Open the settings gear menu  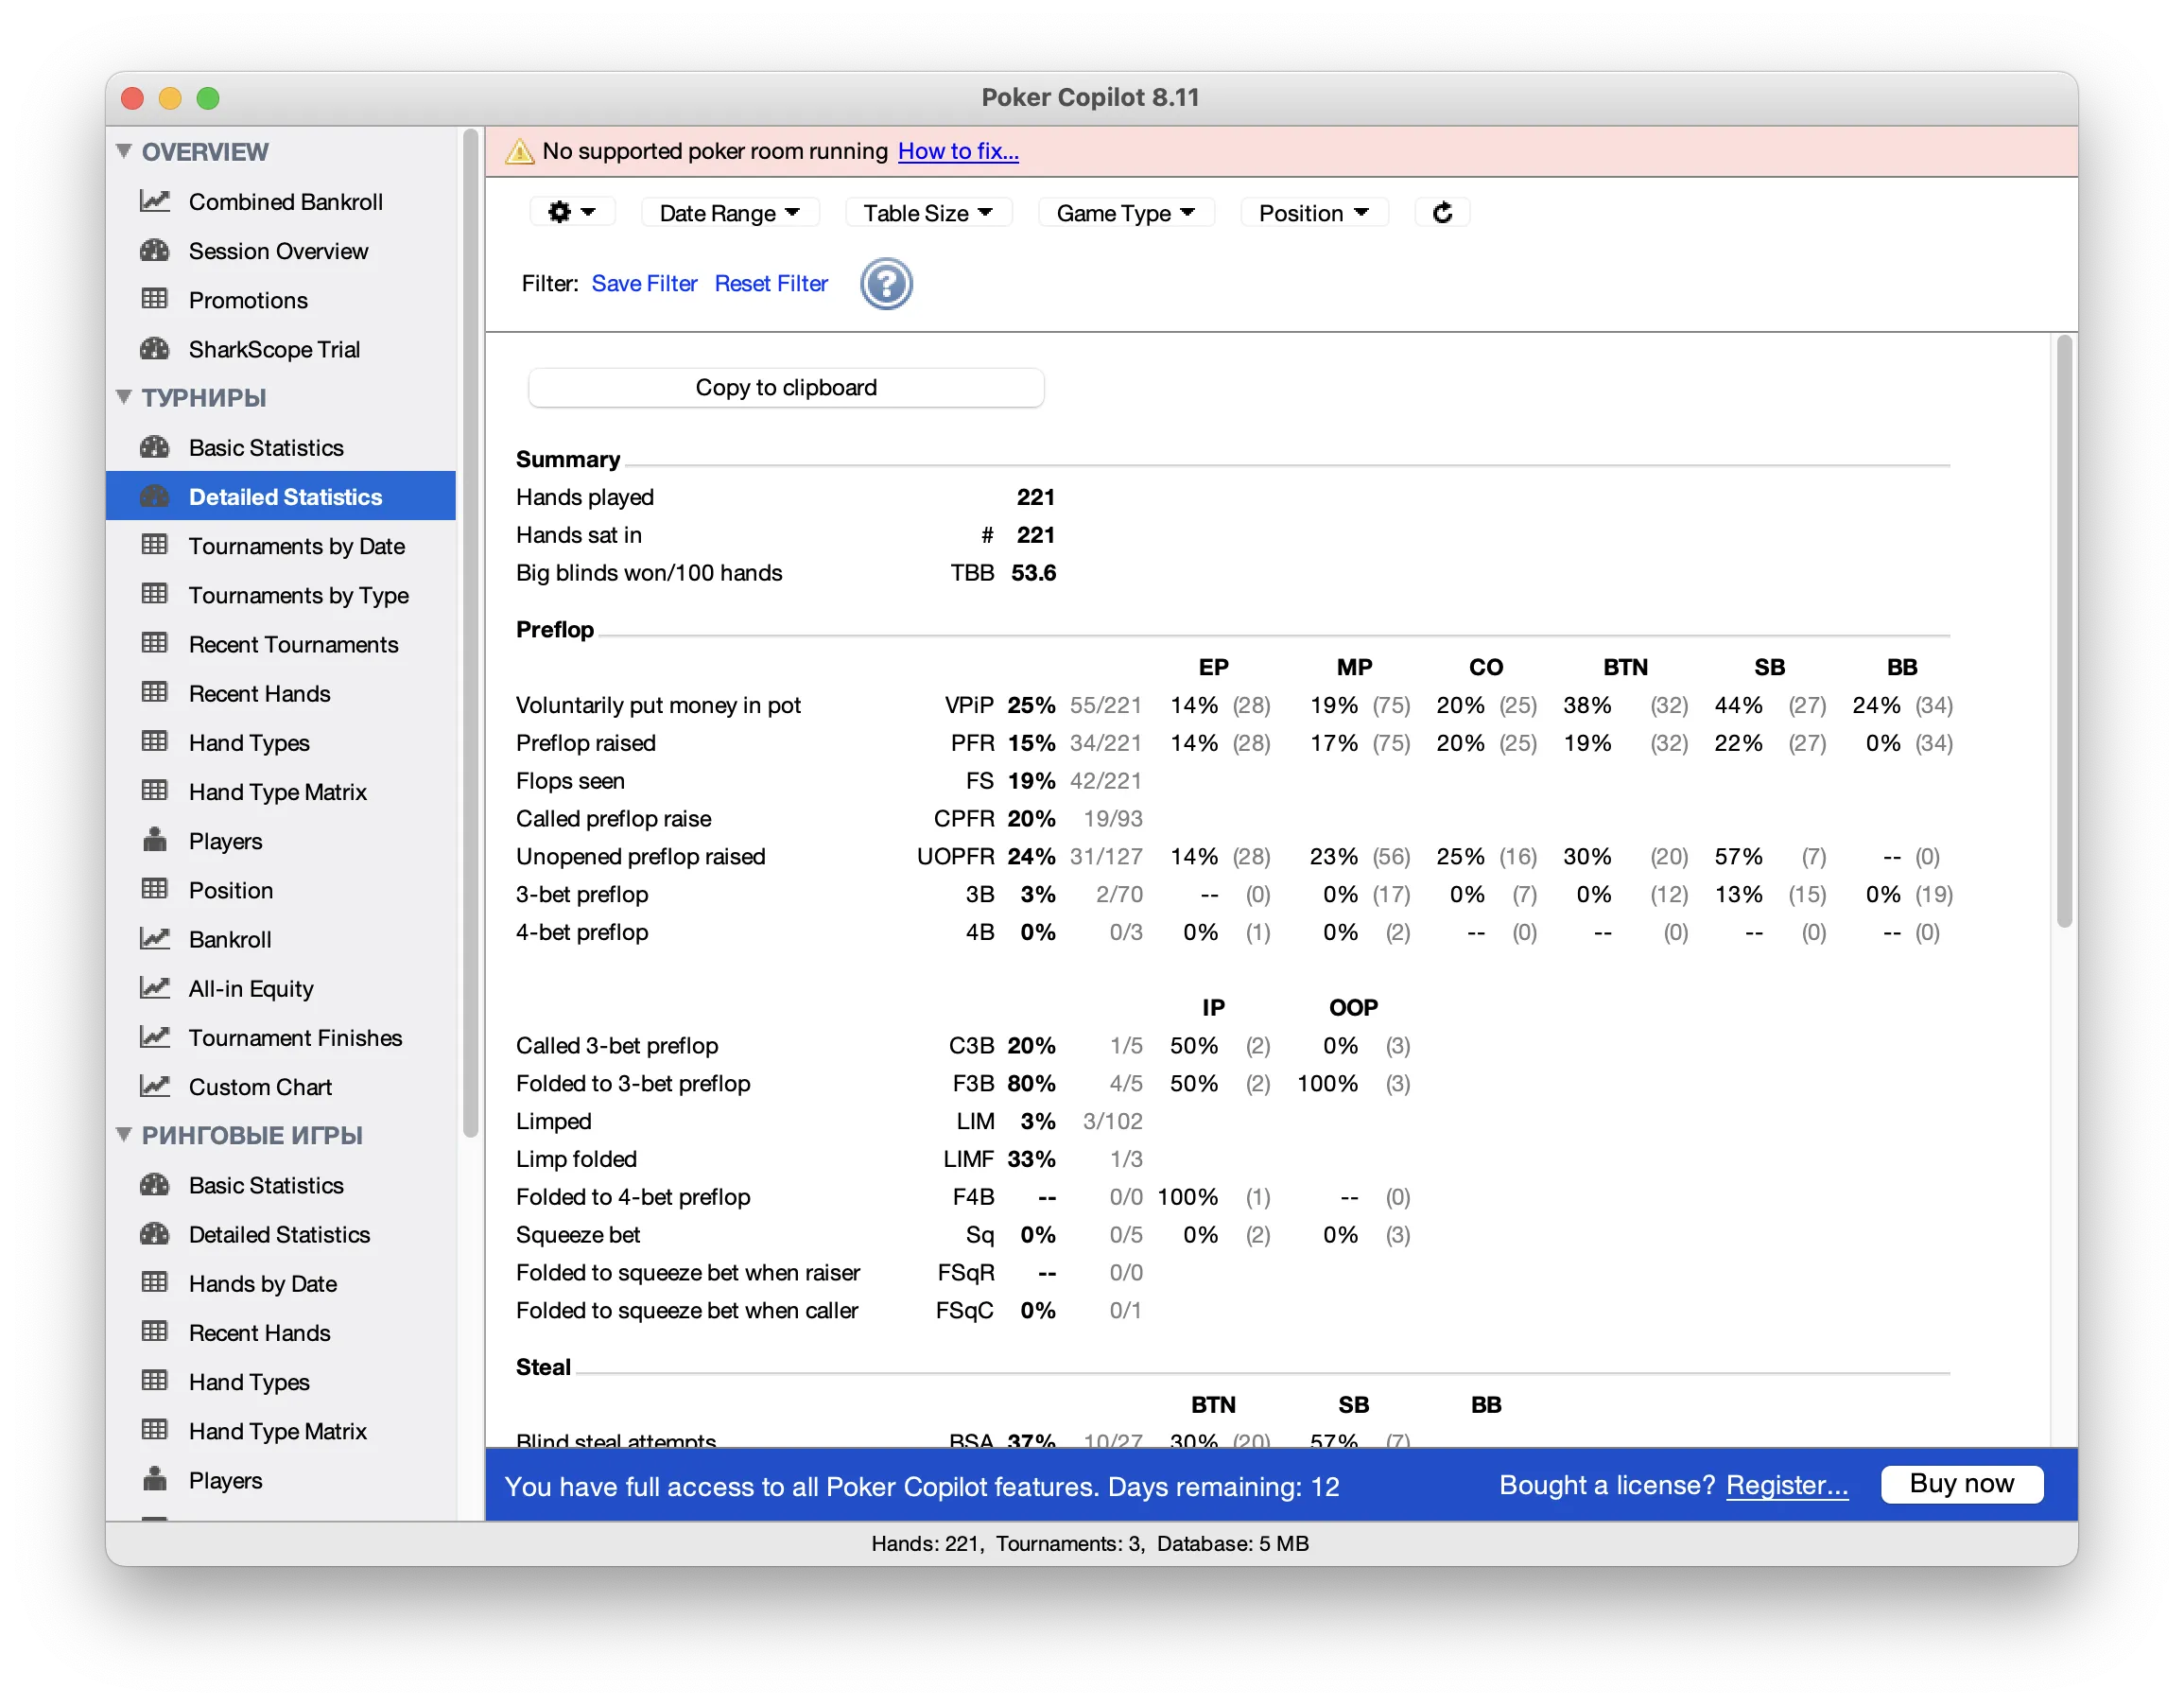[x=572, y=212]
